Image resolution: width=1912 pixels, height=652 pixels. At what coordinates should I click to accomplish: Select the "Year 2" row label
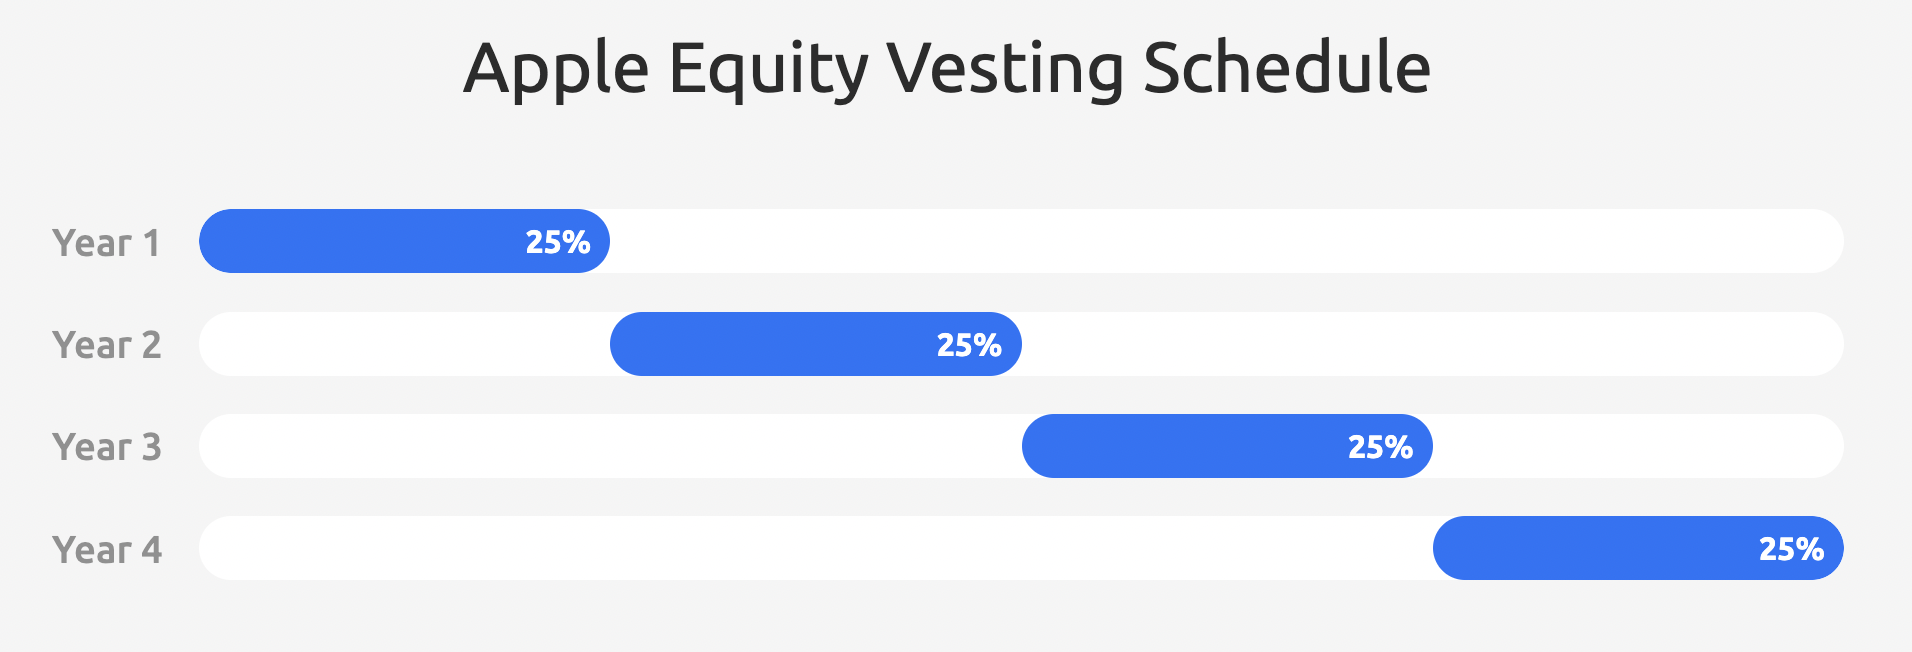click(106, 345)
